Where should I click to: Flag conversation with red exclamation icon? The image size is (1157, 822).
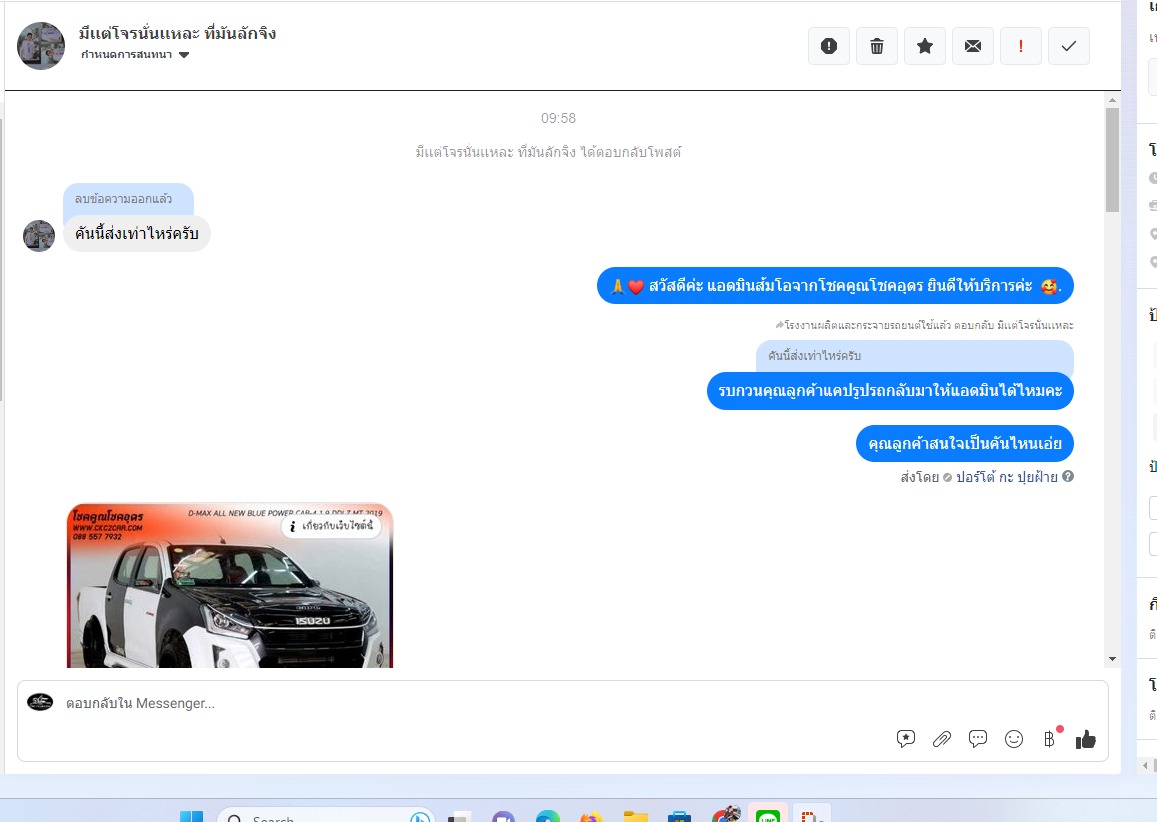click(1021, 46)
